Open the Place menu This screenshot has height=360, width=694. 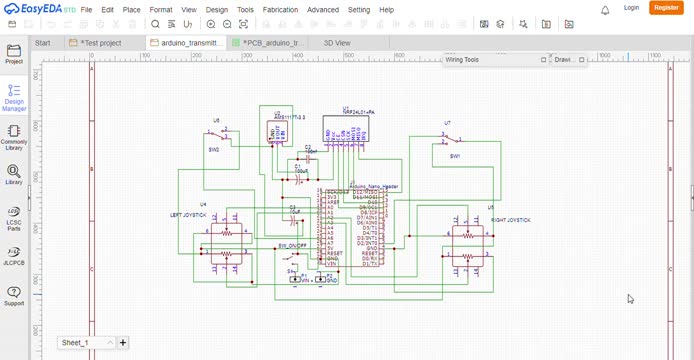click(131, 10)
